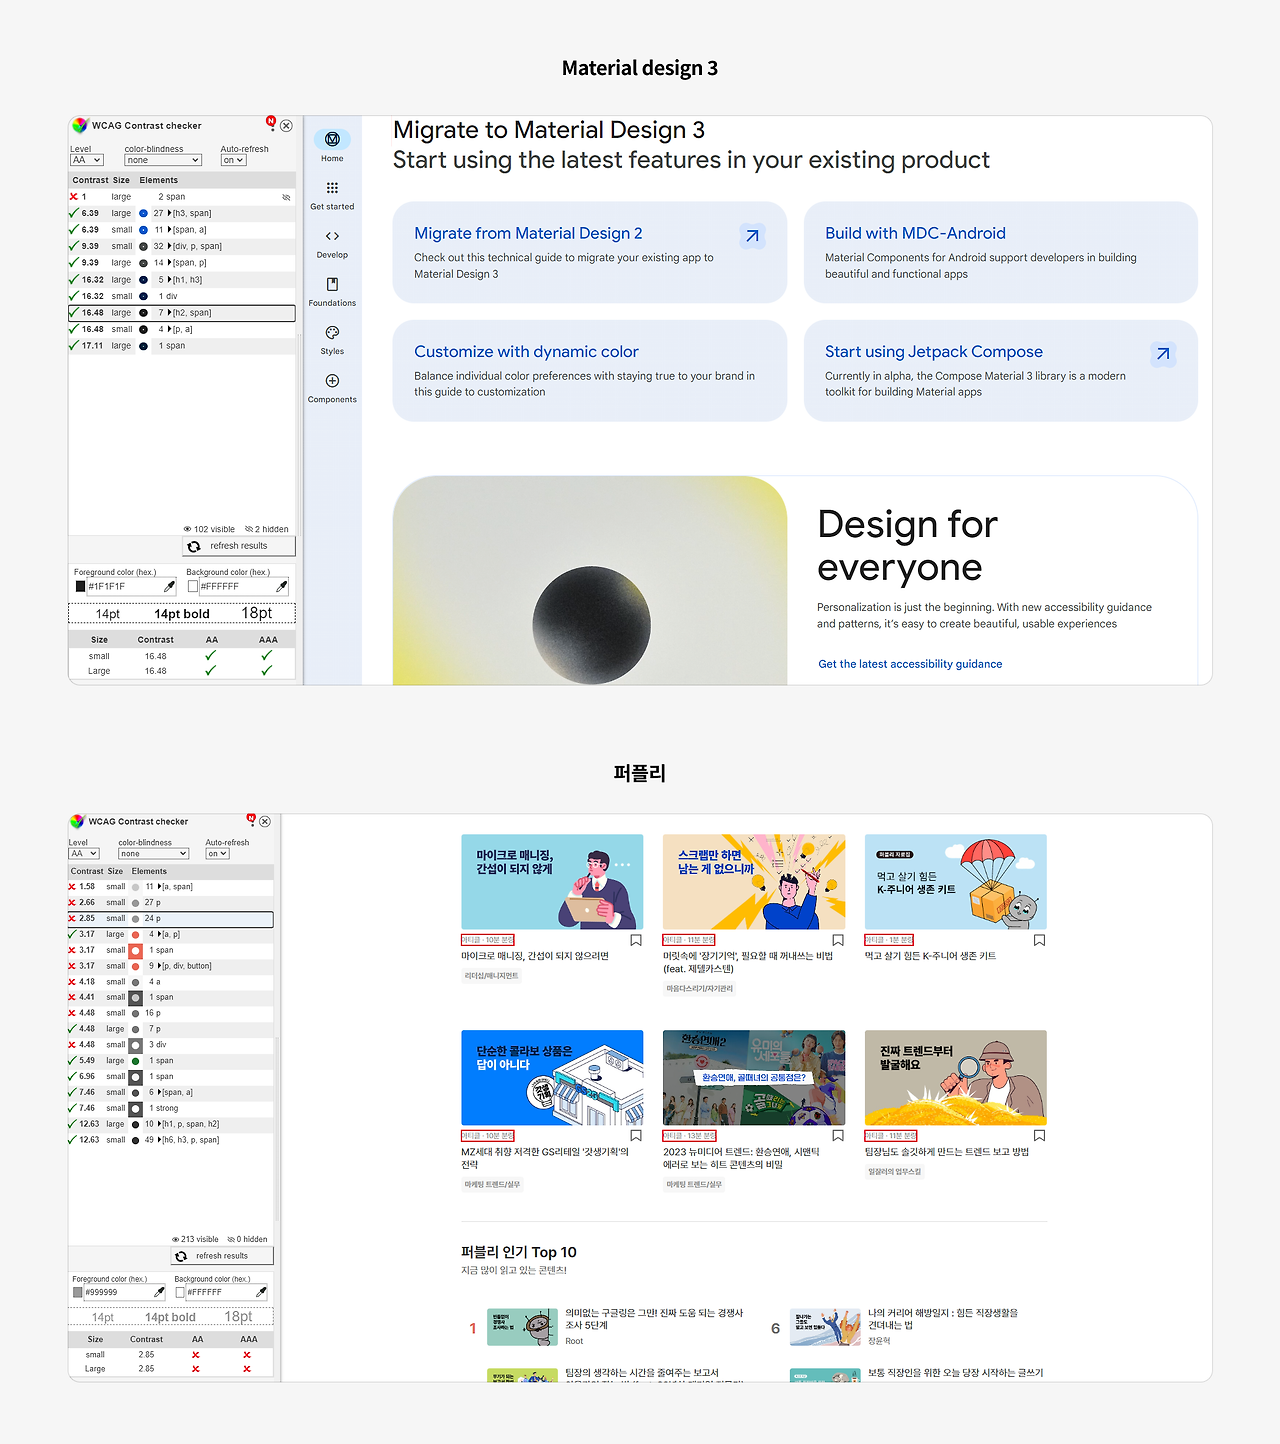
Task: Open the 스크랩만 하면 남는 게 없으니까 thumbnail
Action: coord(754,882)
